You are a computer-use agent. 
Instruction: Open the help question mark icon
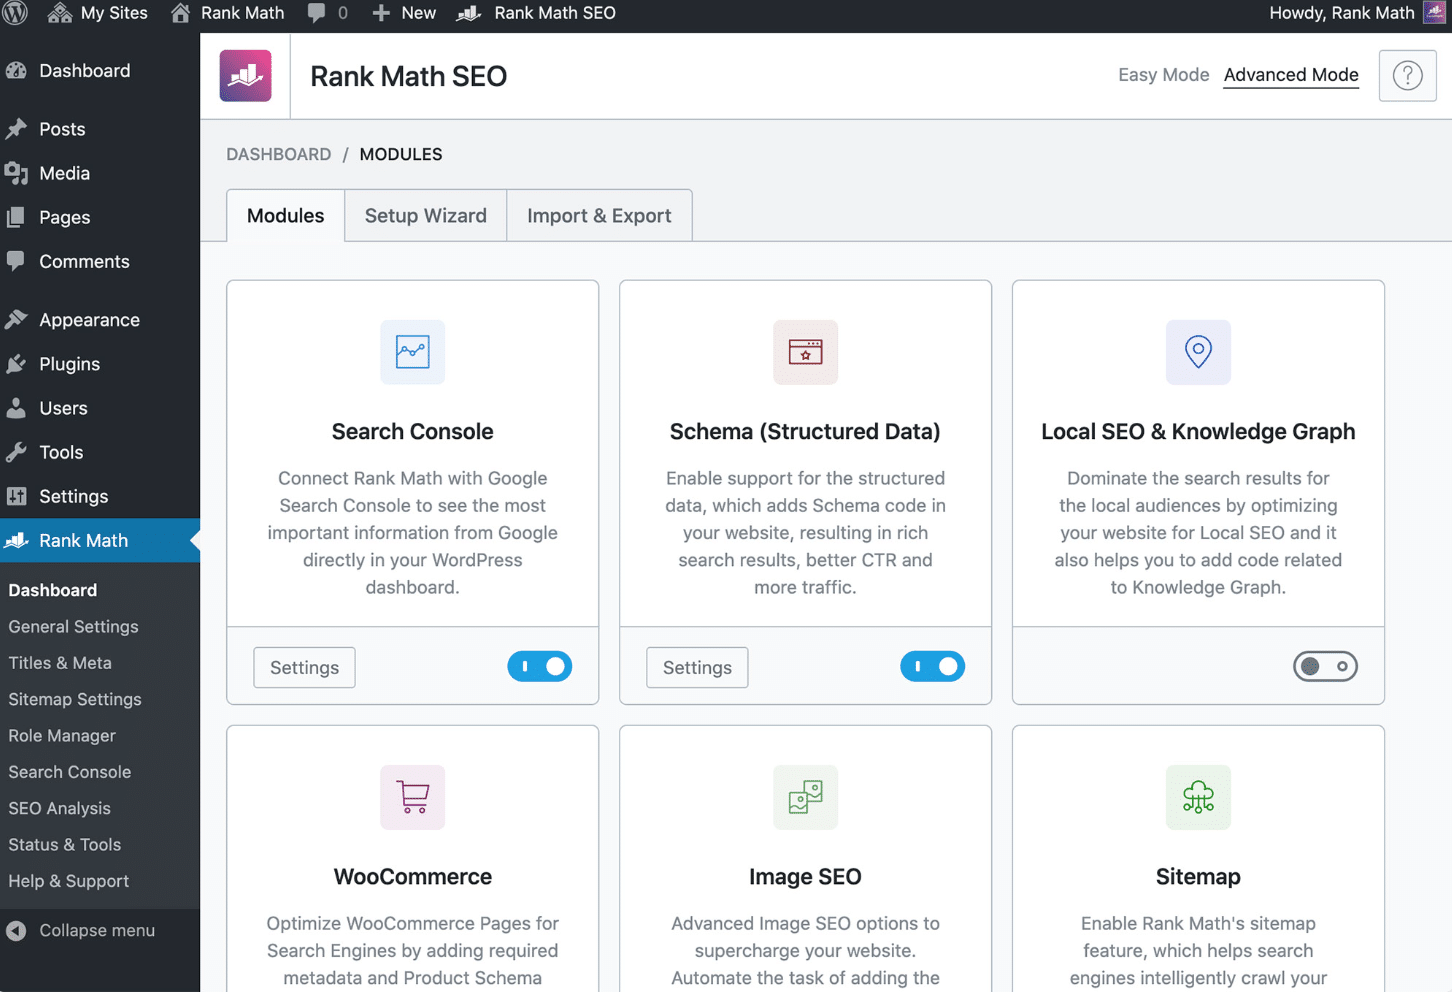pos(1407,75)
